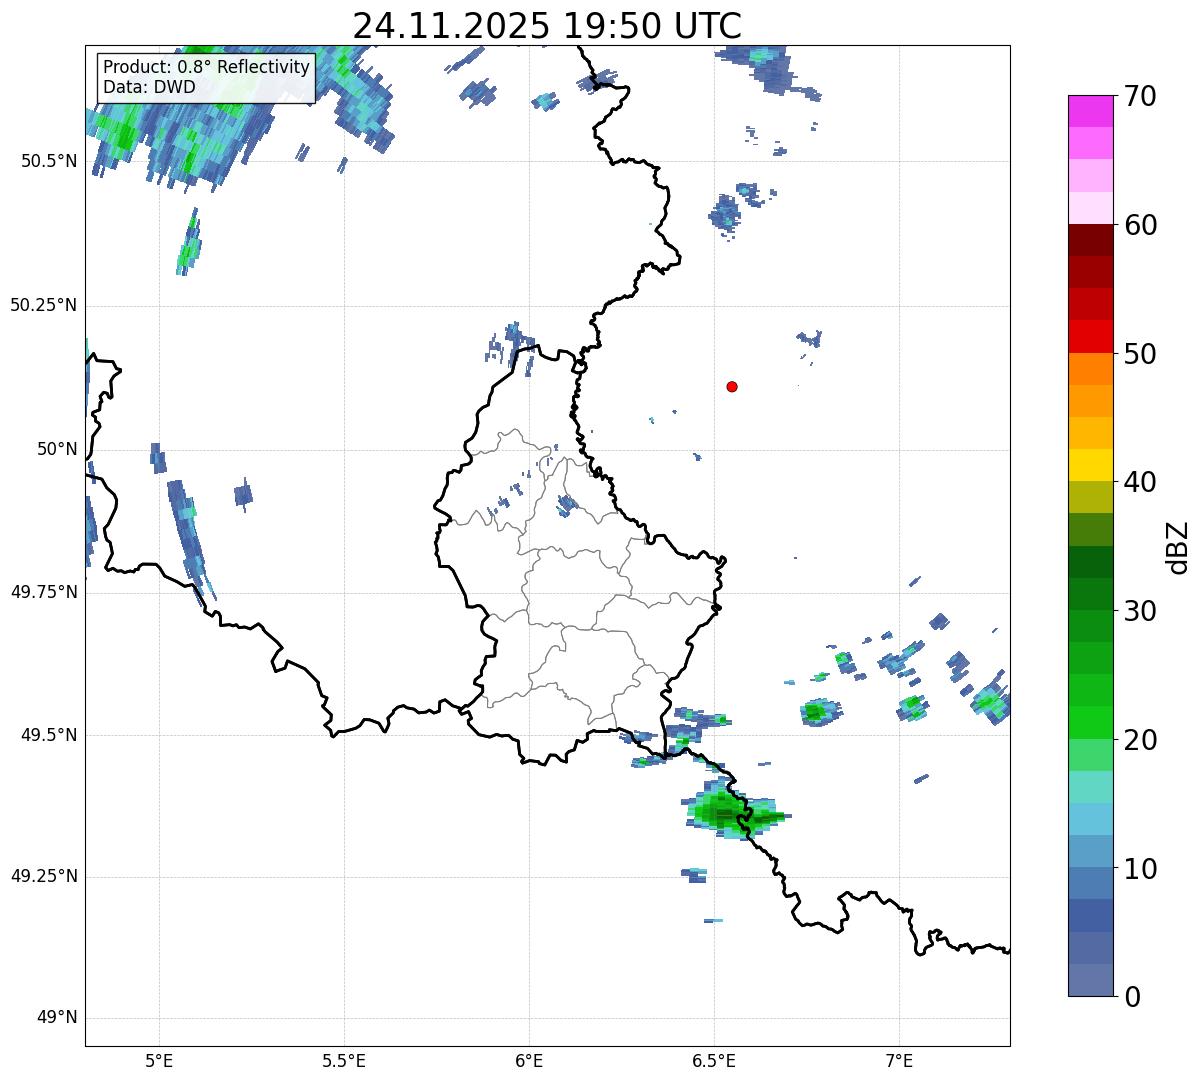Image resolution: width=1202 pixels, height=1081 pixels.
Task: Click the dark maroon colorbar segment below 60
Action: 1091,240
